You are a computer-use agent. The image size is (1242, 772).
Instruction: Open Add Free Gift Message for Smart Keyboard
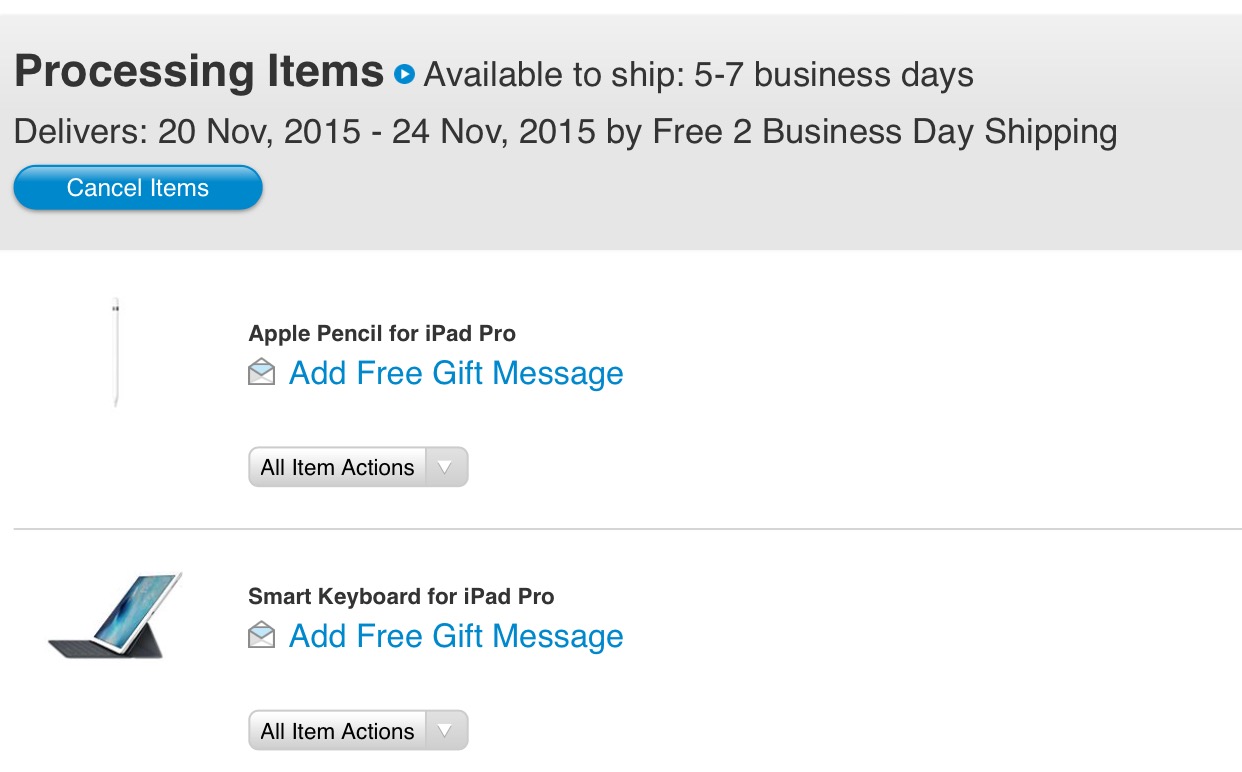(455, 636)
